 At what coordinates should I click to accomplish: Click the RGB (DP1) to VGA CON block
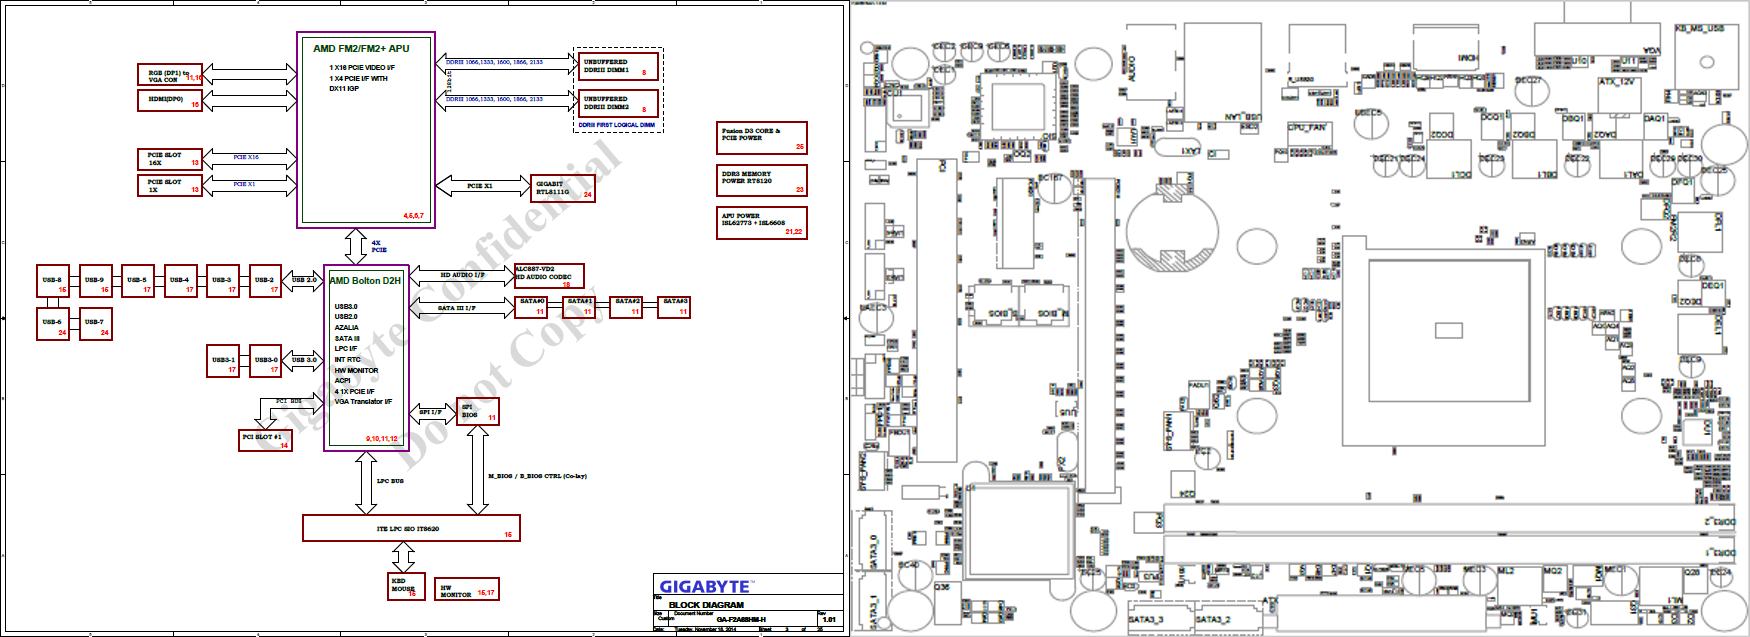170,75
